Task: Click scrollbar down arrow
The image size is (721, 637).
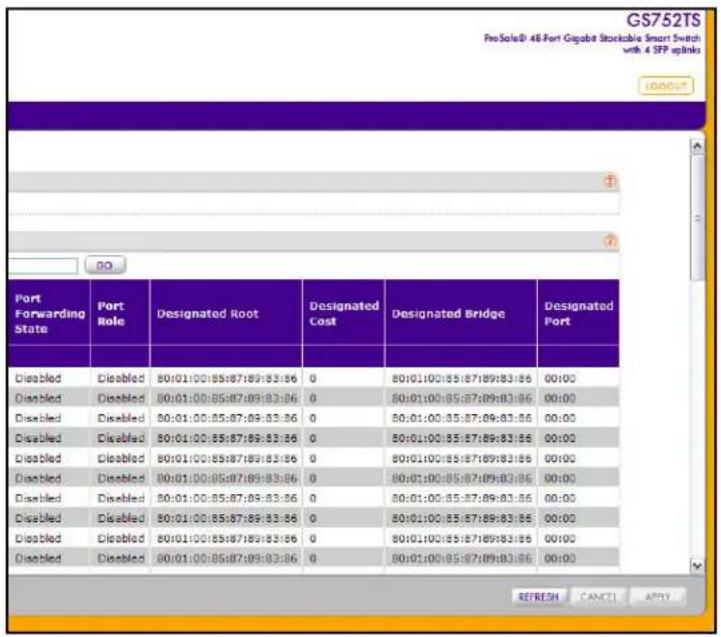Action: pos(697,566)
